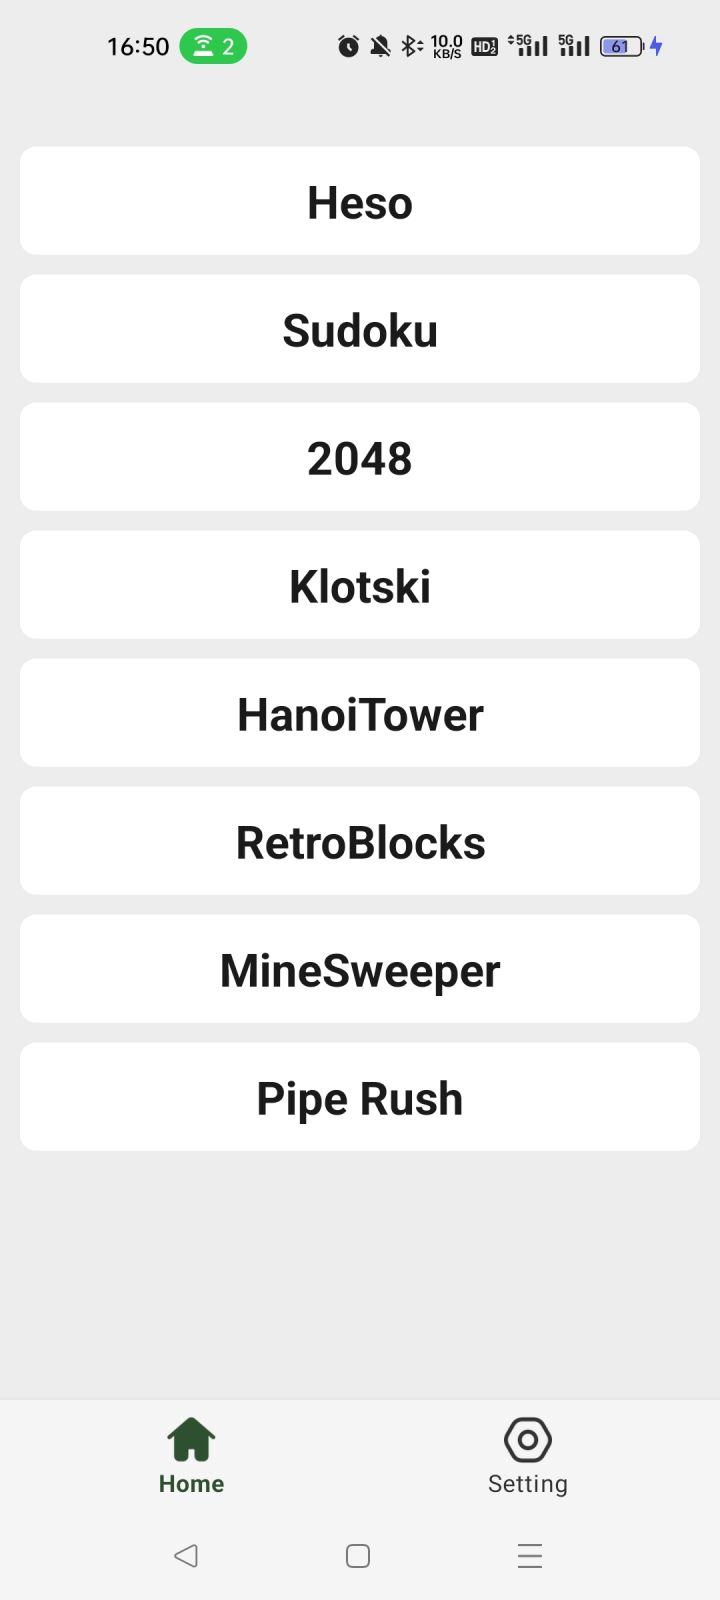Open the Setting hexagon nut icon

pyautogui.click(x=528, y=1440)
